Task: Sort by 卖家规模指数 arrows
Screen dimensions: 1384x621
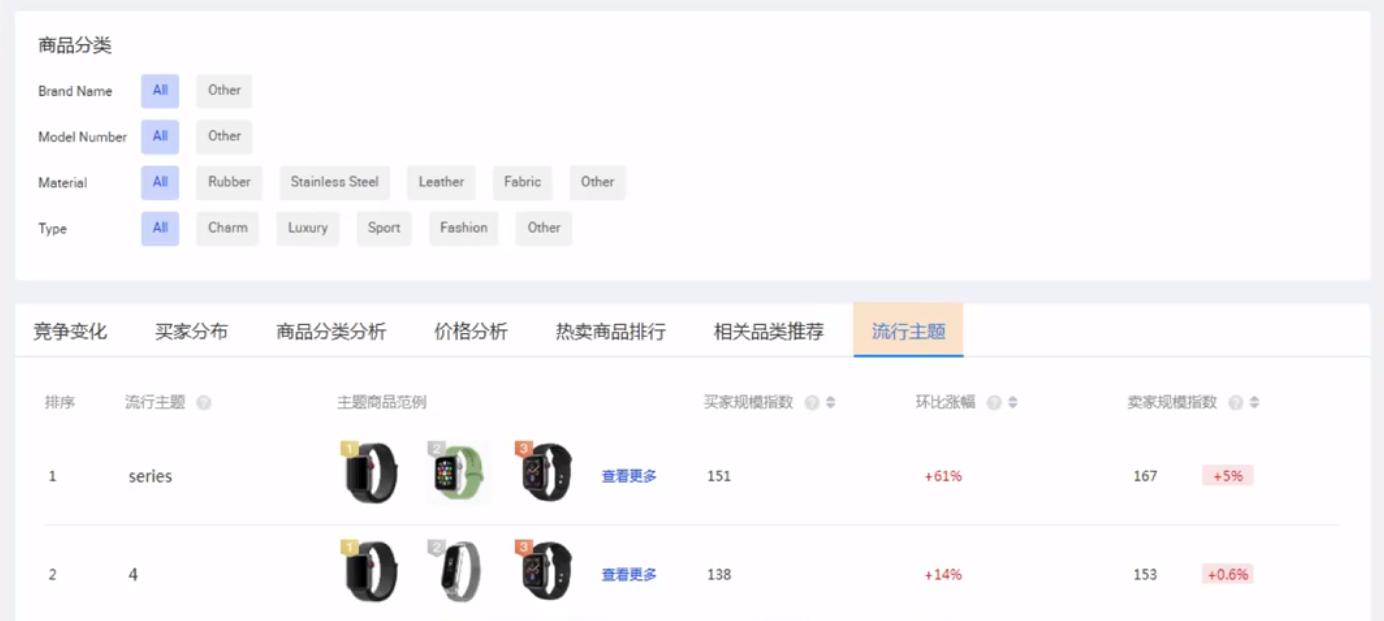Action: 1255,403
